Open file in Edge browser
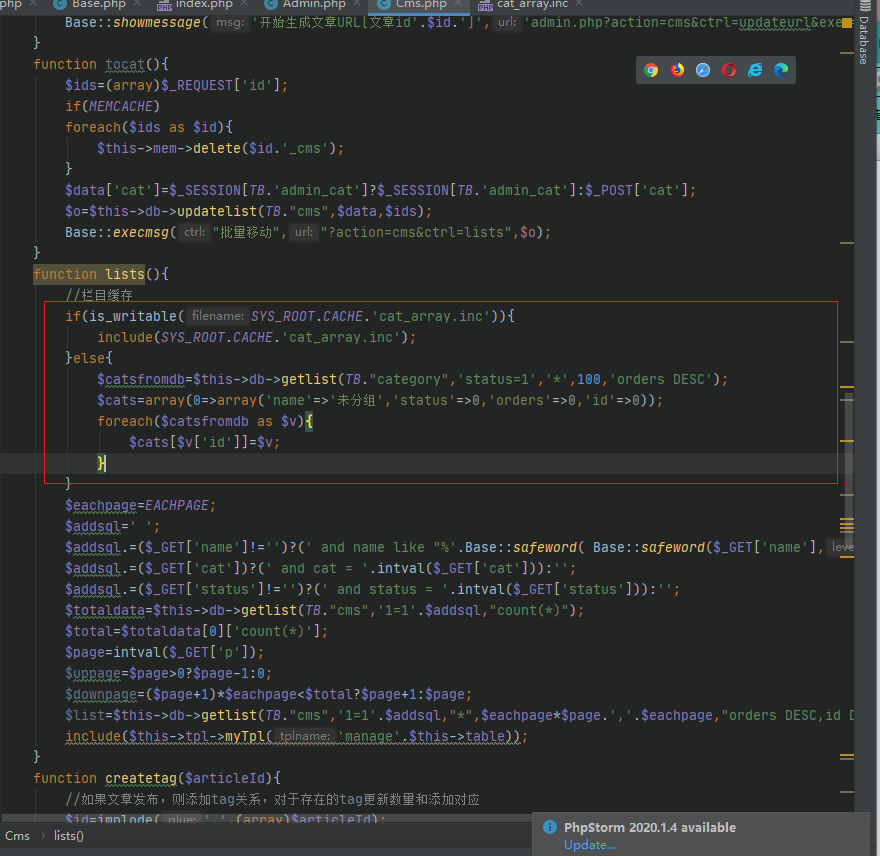Screen dimensions: 880x856 [x=781, y=70]
